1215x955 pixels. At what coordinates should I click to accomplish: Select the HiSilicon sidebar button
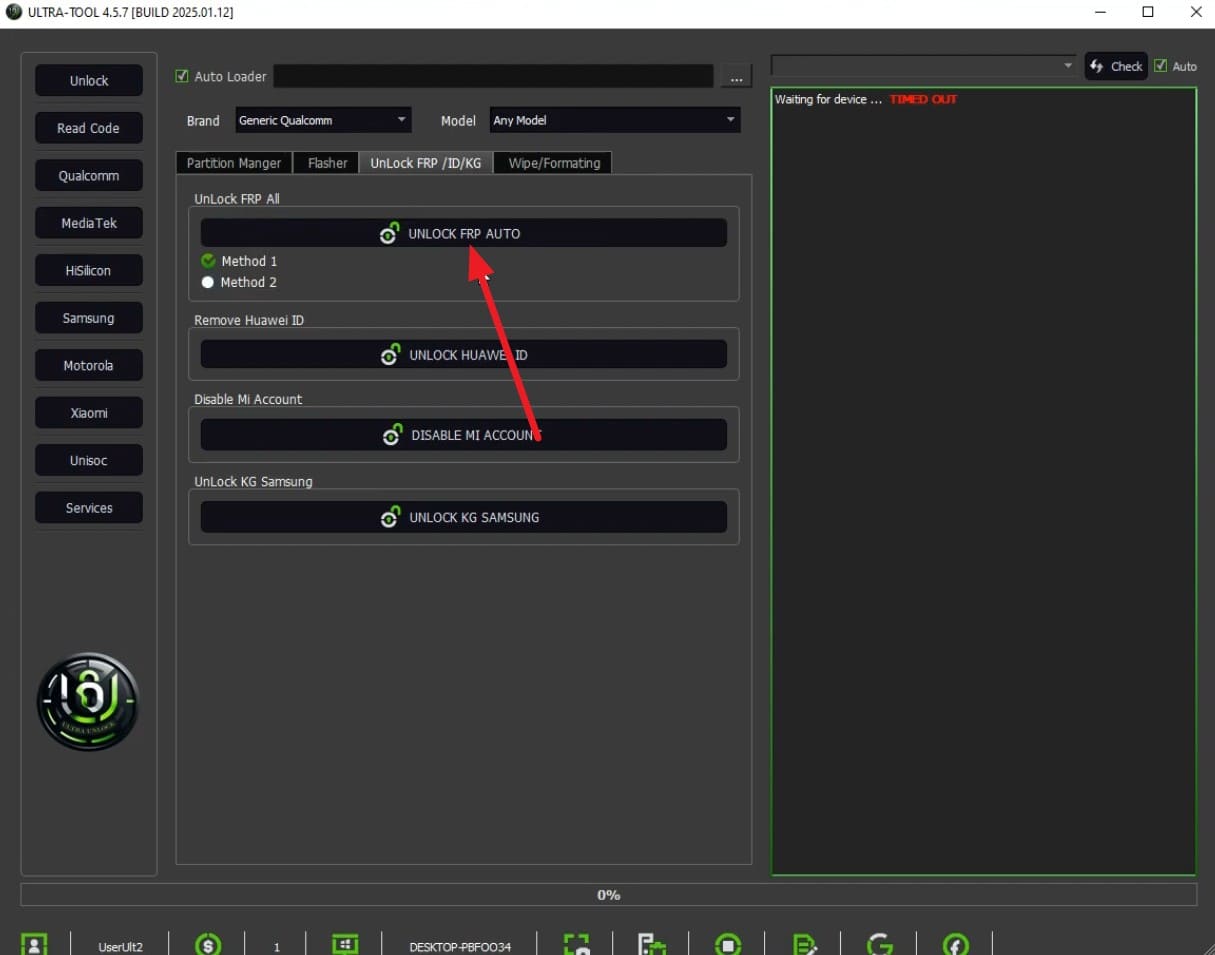click(x=89, y=271)
